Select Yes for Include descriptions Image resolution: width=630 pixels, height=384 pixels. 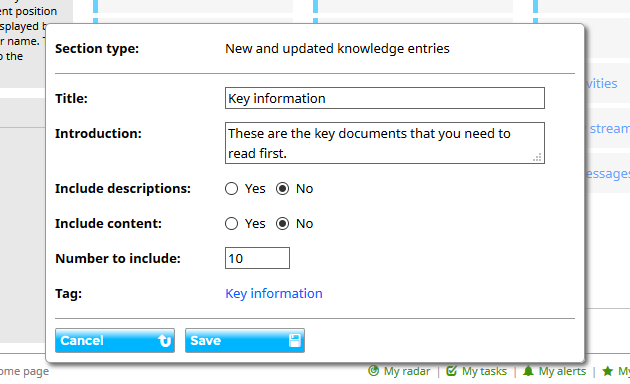(x=231, y=188)
